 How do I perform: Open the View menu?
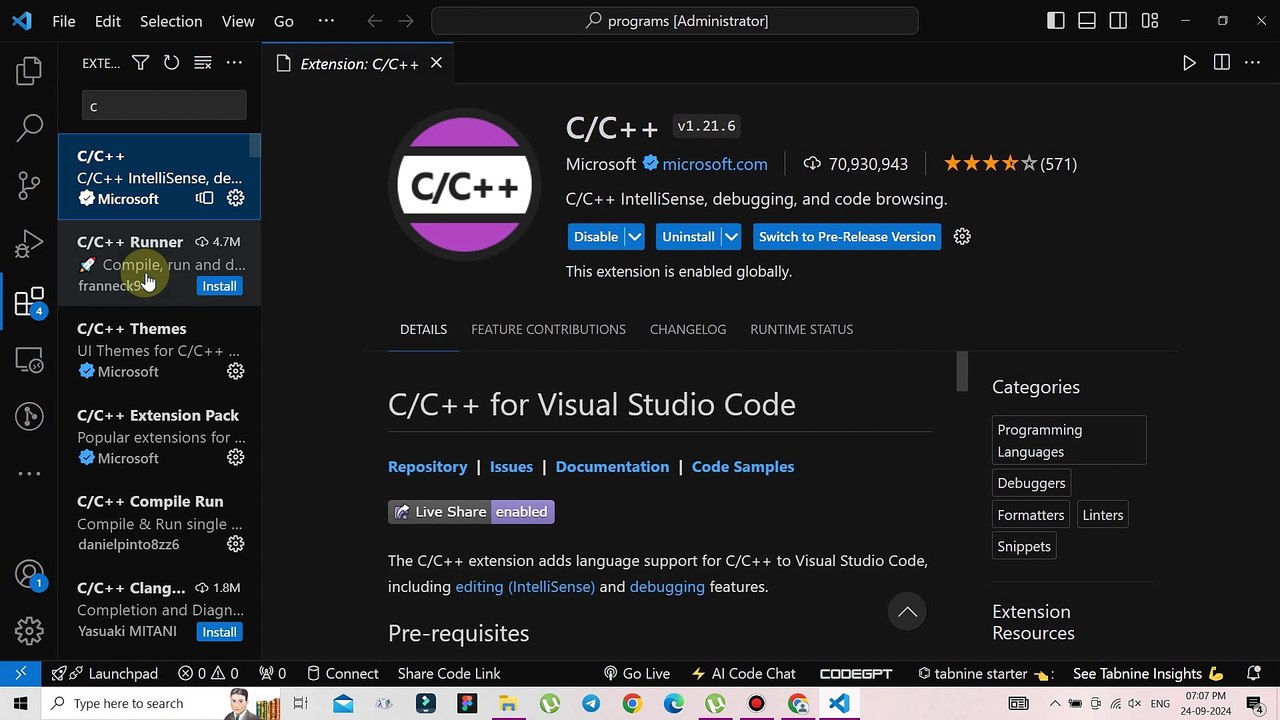238,20
